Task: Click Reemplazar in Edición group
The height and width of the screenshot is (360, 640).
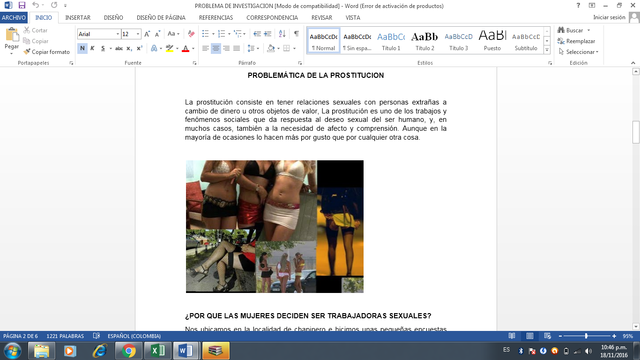Action: 576,41
